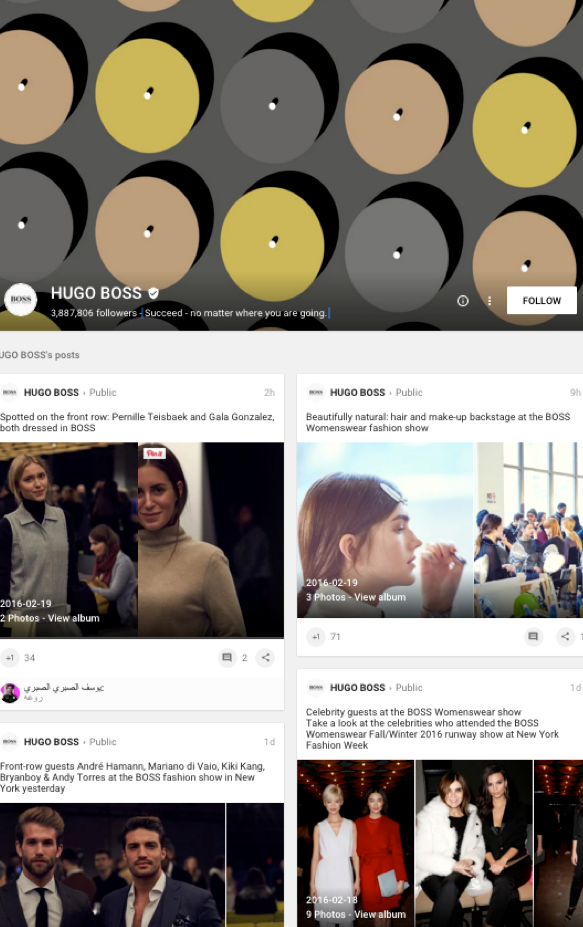Click the author avatar on the 2h post
The height and width of the screenshot is (927, 583).
(9, 392)
